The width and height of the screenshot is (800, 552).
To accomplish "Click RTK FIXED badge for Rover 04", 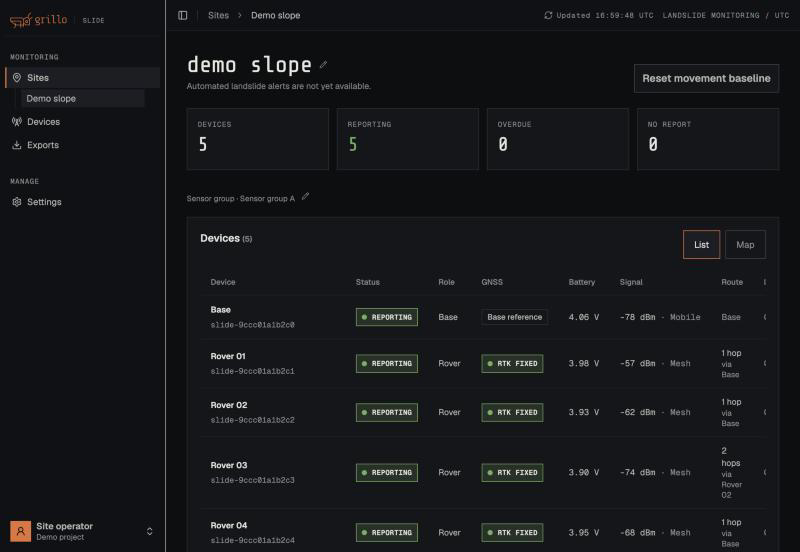I will tap(512, 533).
